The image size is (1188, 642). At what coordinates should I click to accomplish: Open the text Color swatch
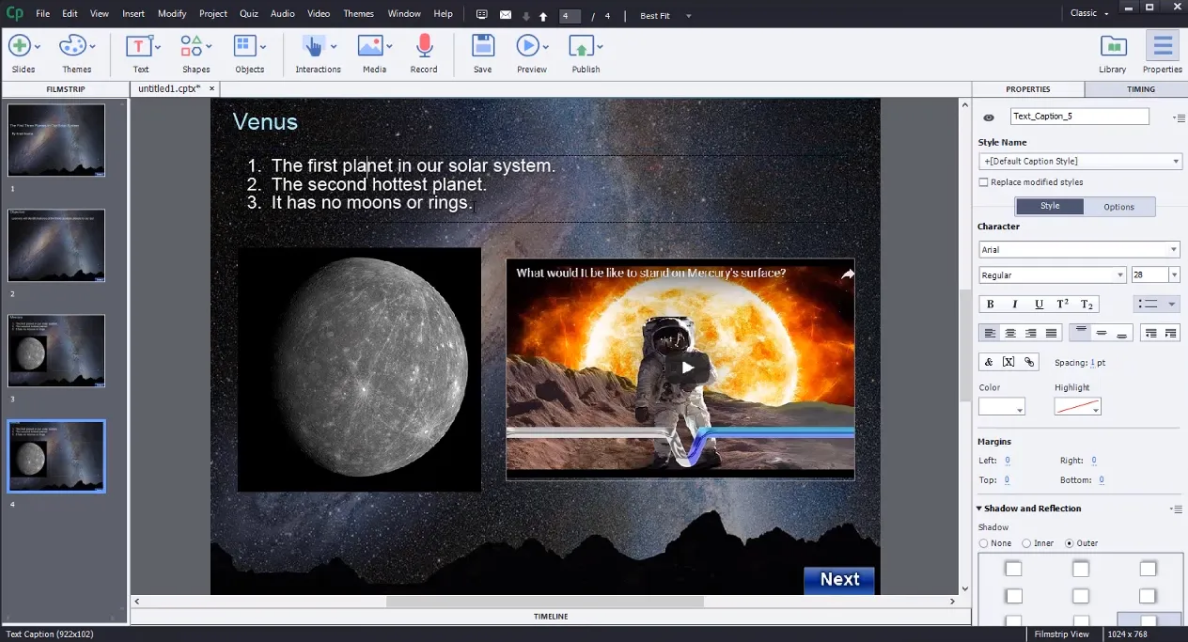point(1002,407)
